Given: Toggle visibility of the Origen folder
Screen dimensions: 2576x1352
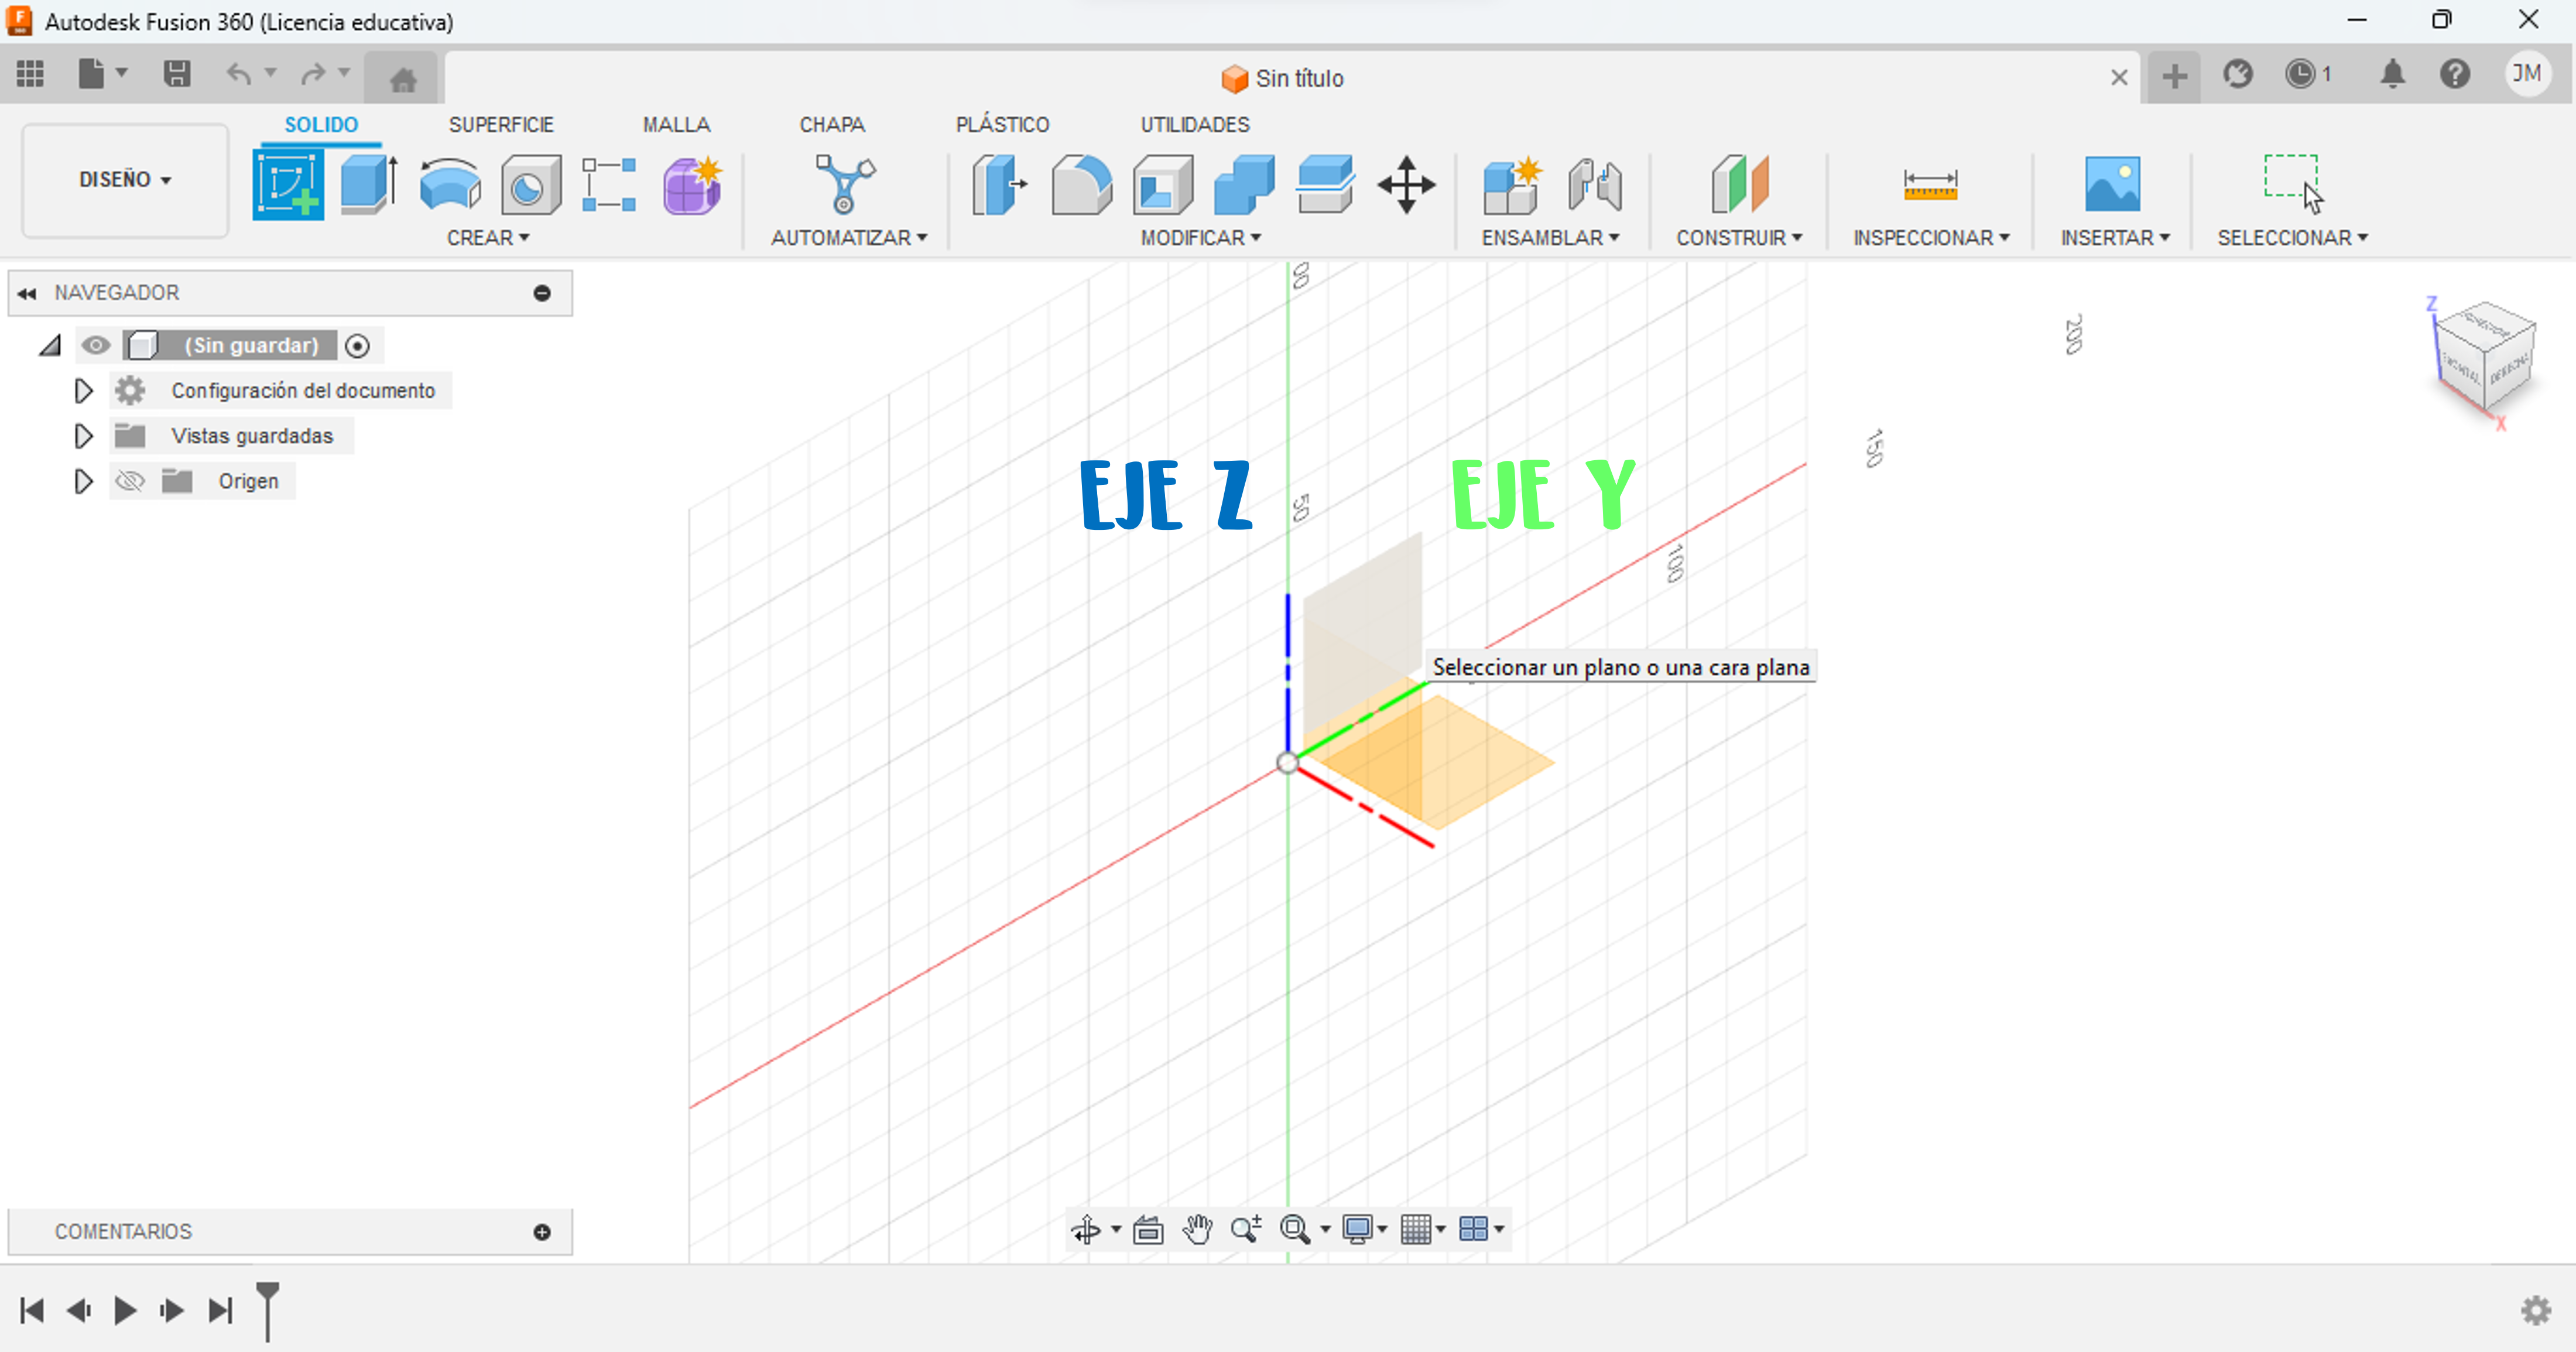Looking at the screenshot, I should pyautogui.click(x=130, y=481).
